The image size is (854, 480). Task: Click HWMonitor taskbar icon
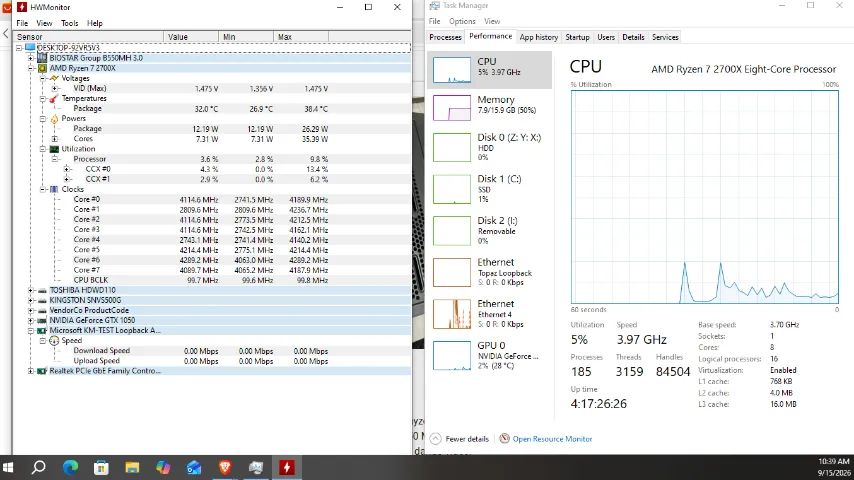[x=286, y=467]
